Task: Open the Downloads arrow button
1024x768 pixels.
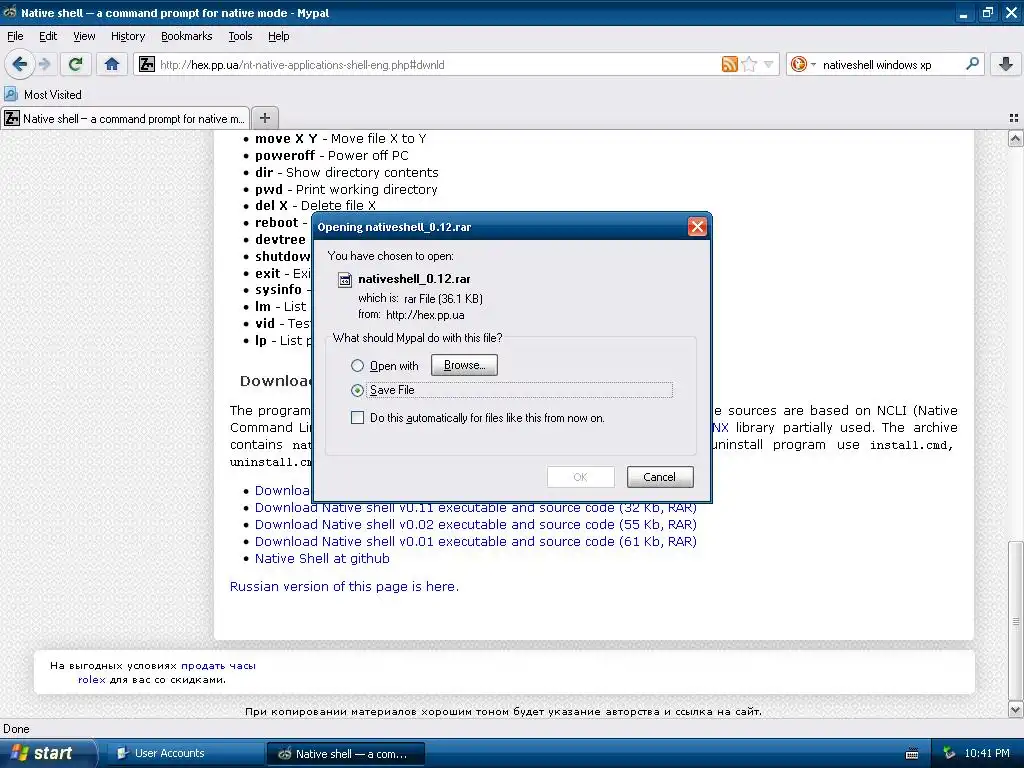Action: pyautogui.click(x=1006, y=64)
